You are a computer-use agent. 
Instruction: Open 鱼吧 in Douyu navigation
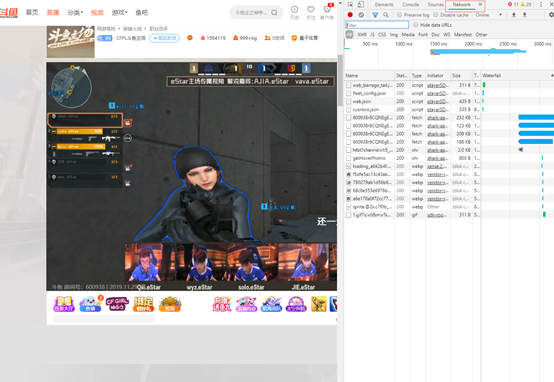click(x=142, y=13)
